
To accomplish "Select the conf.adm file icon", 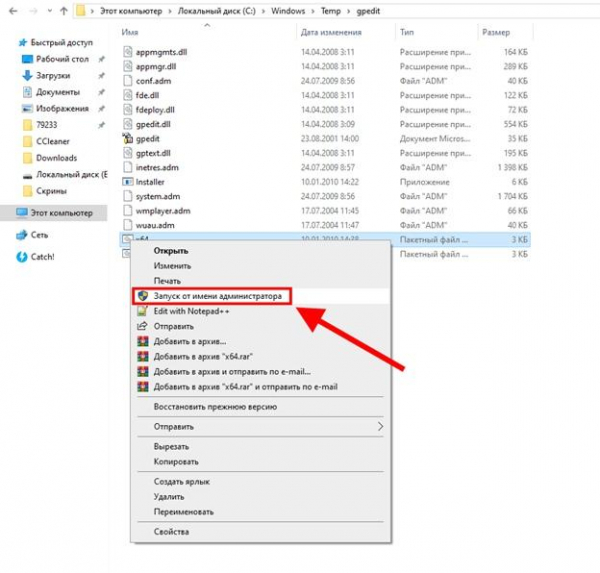I will (x=128, y=81).
